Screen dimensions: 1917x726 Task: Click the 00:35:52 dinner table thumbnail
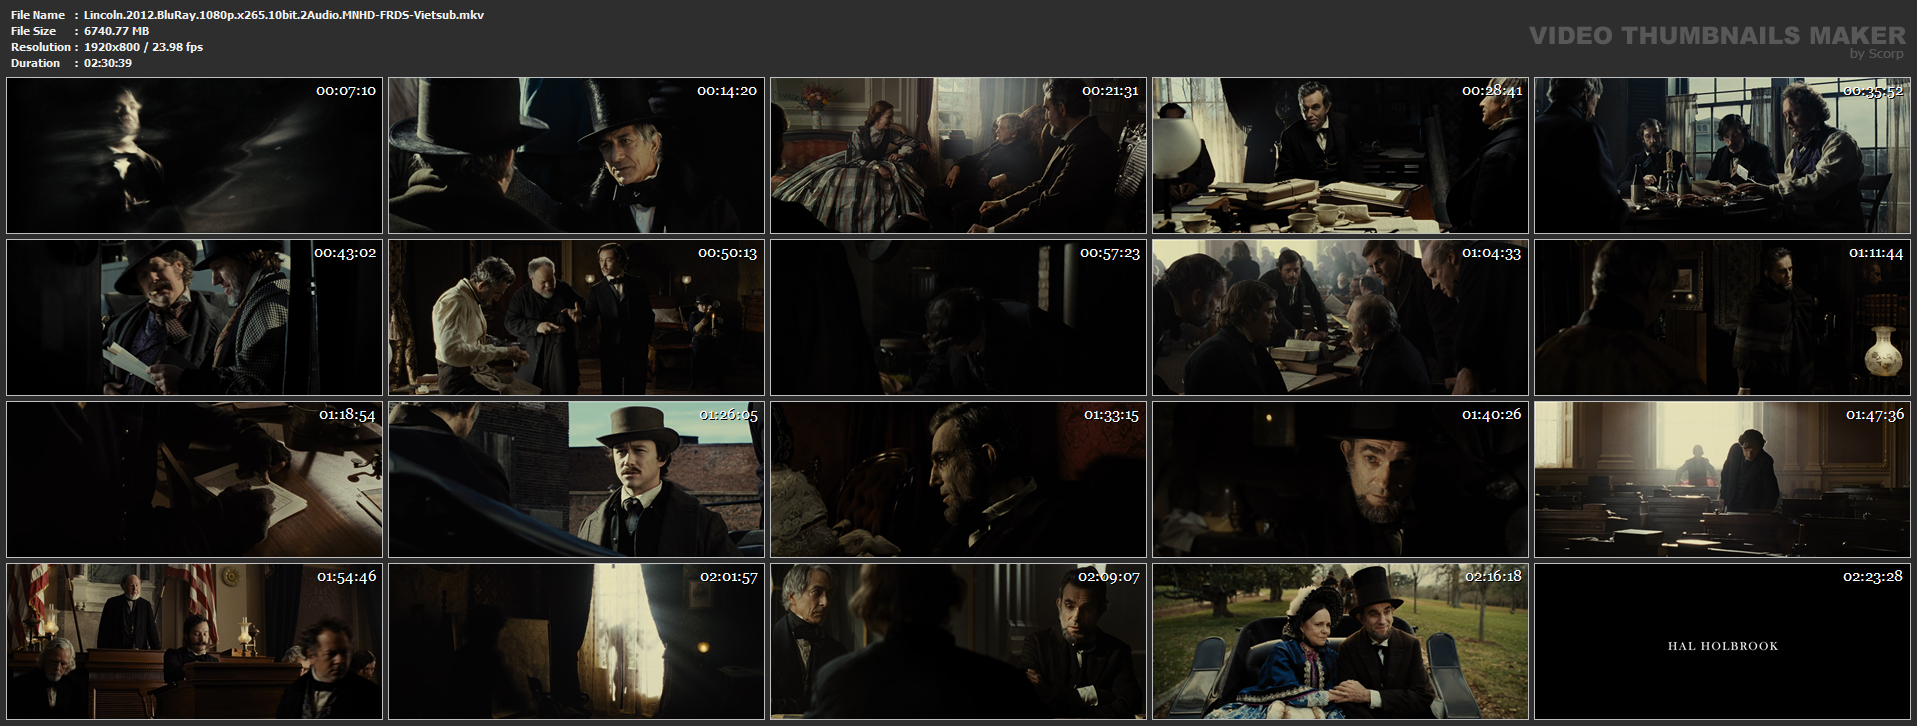[1722, 156]
